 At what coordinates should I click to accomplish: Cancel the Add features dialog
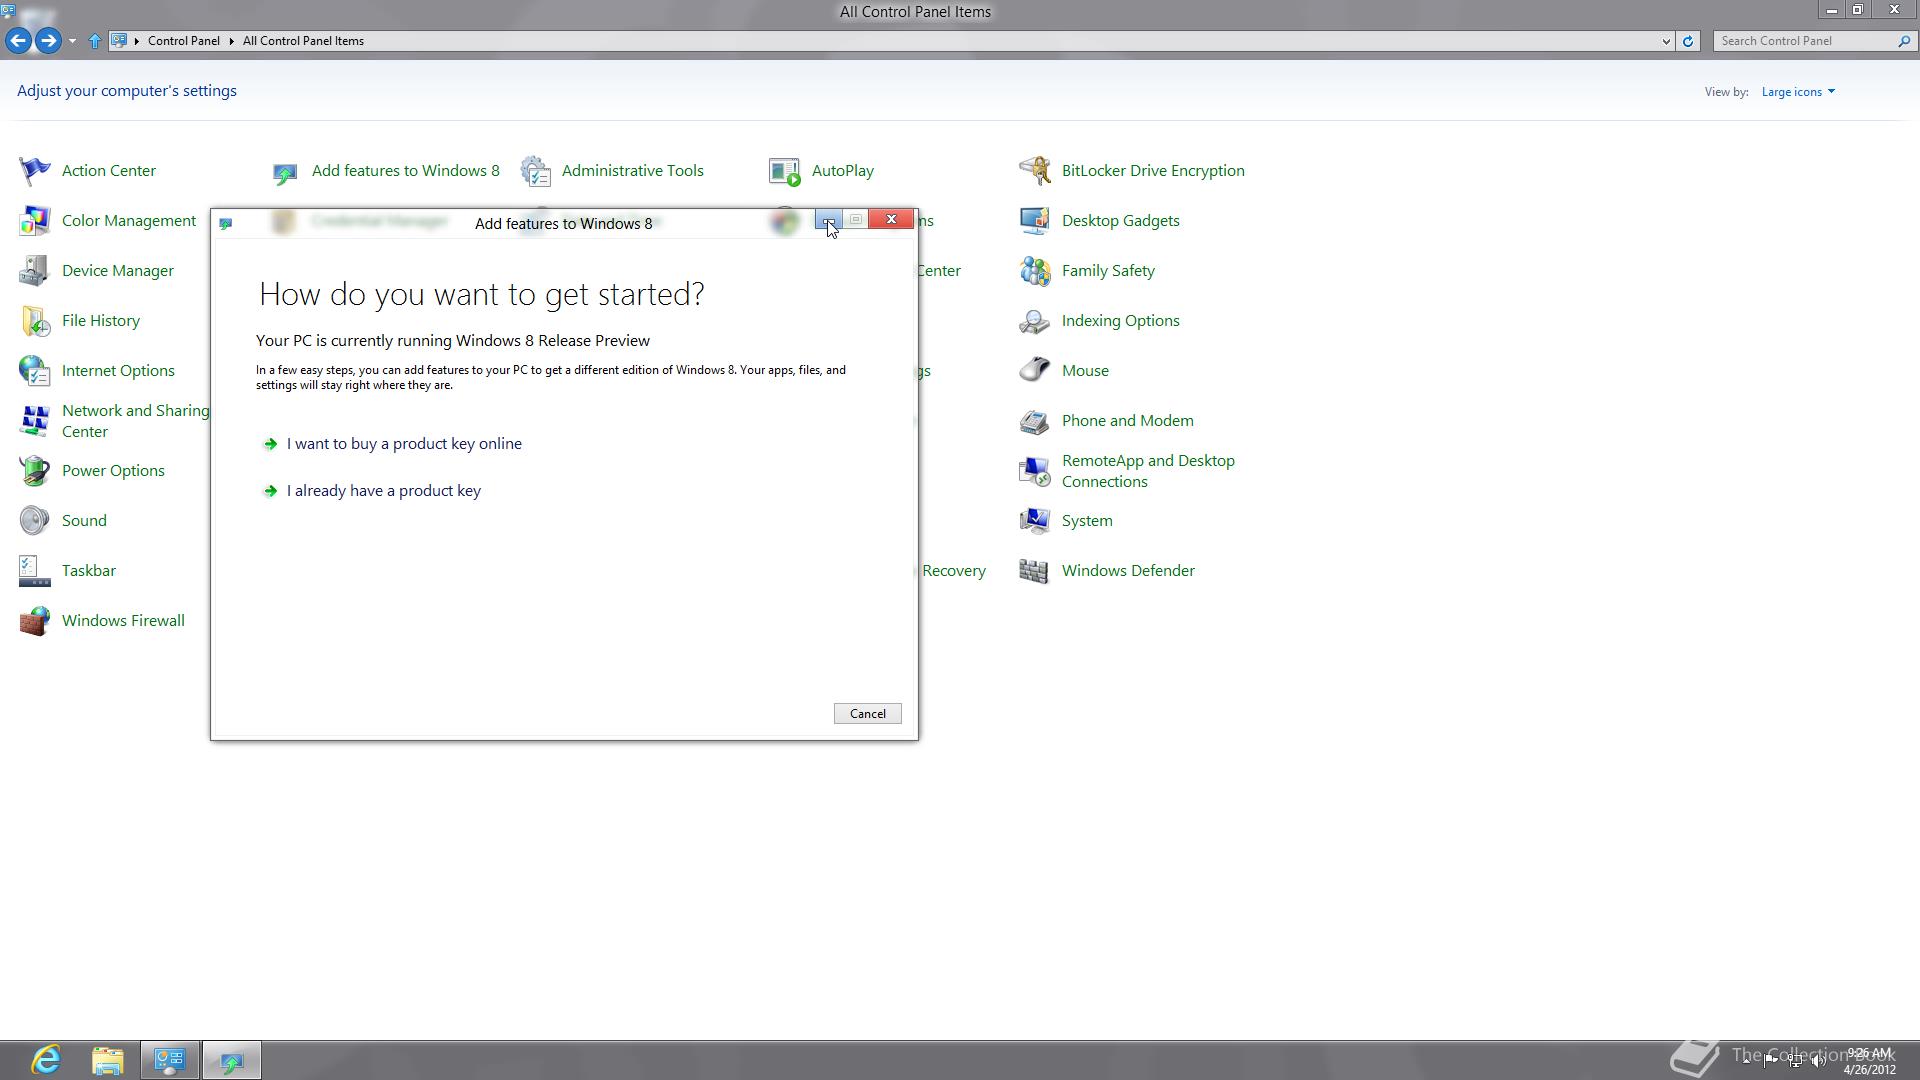867,714
